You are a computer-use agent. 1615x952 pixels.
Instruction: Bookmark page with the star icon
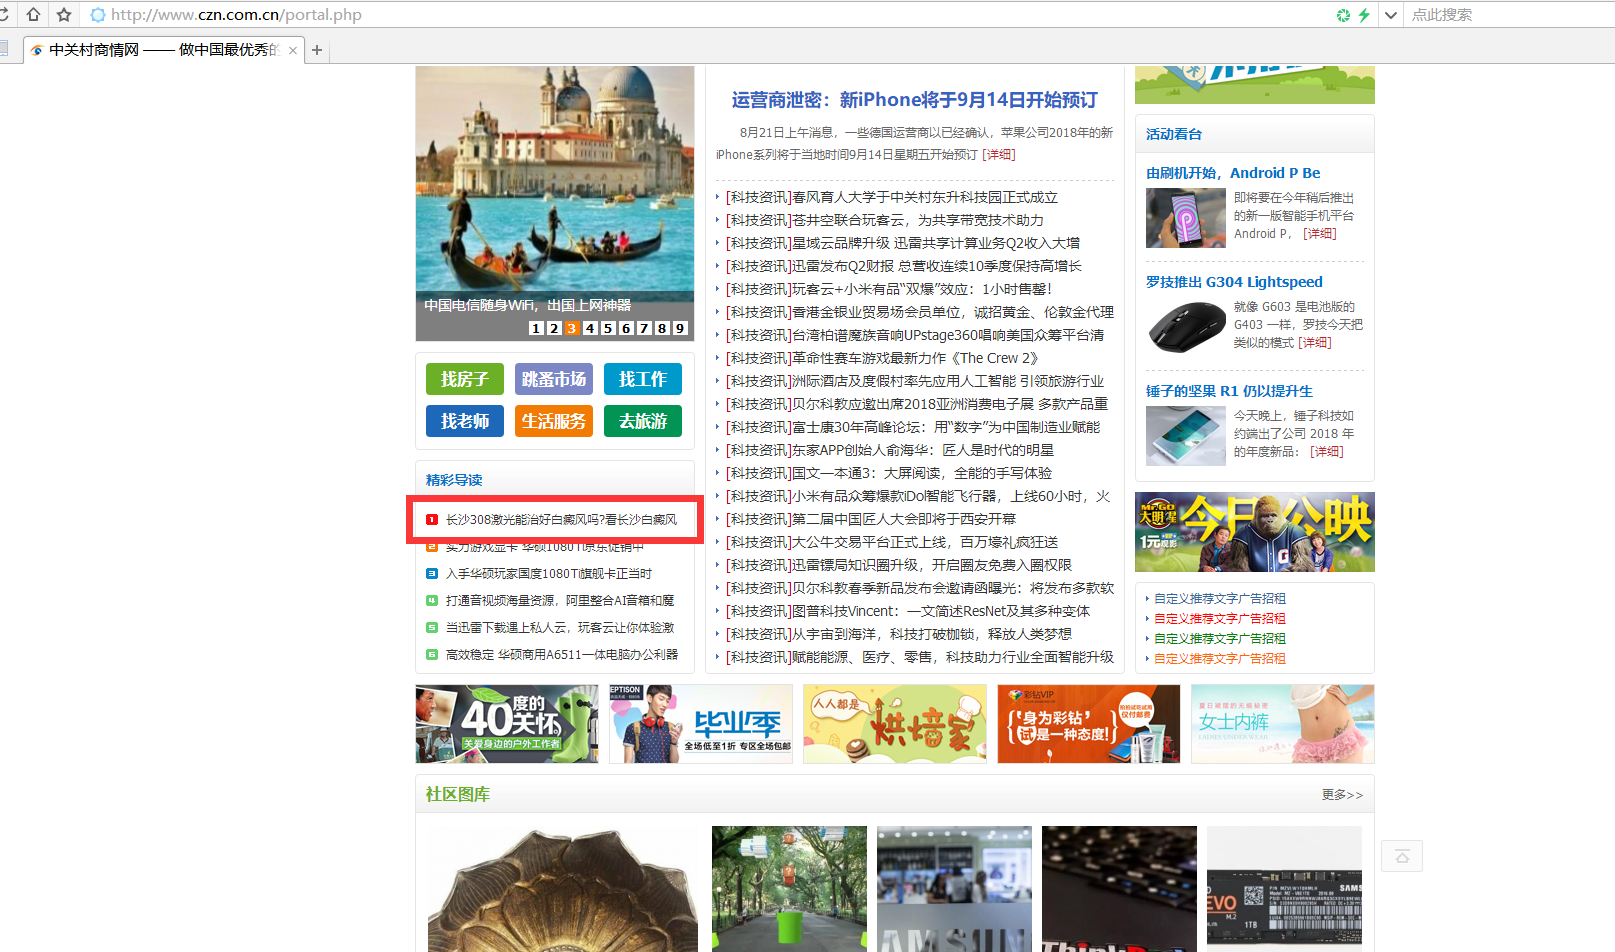pyautogui.click(x=64, y=14)
